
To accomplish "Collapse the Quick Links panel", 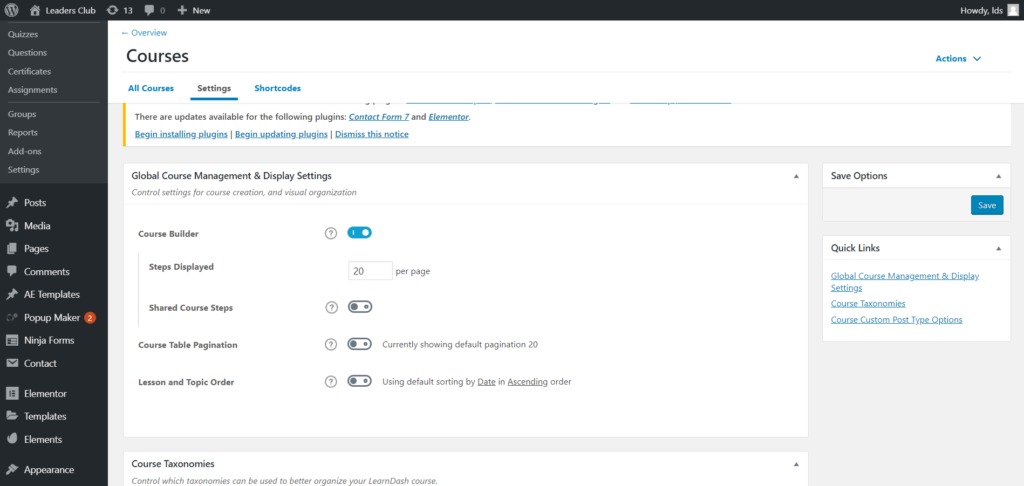I will pyautogui.click(x=998, y=248).
